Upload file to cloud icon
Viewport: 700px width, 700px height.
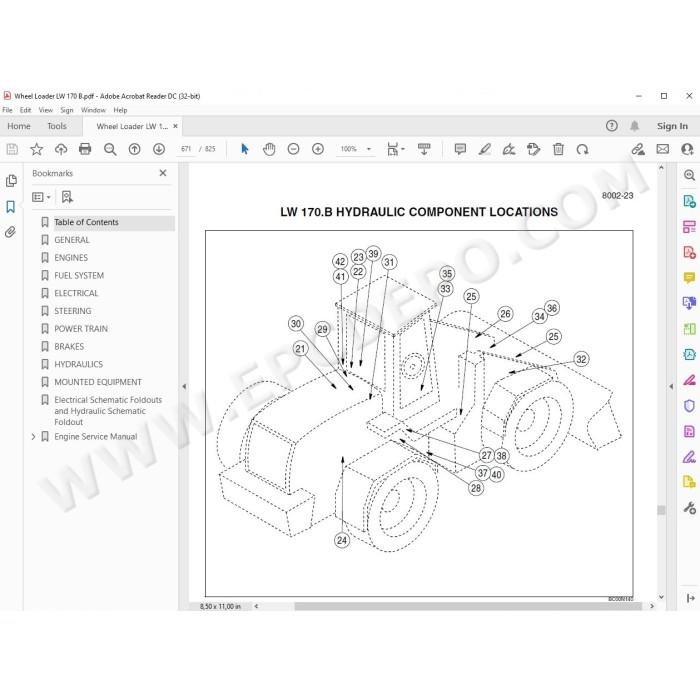pos(61,149)
